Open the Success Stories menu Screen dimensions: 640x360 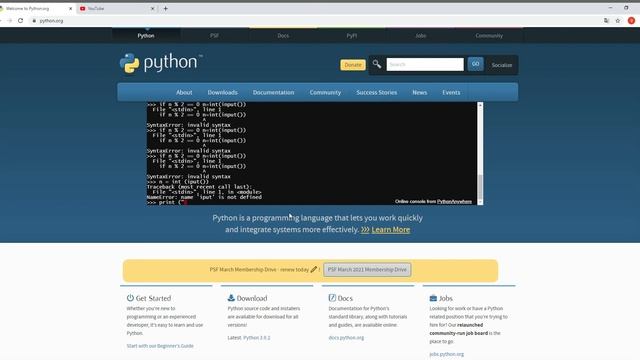[376, 92]
